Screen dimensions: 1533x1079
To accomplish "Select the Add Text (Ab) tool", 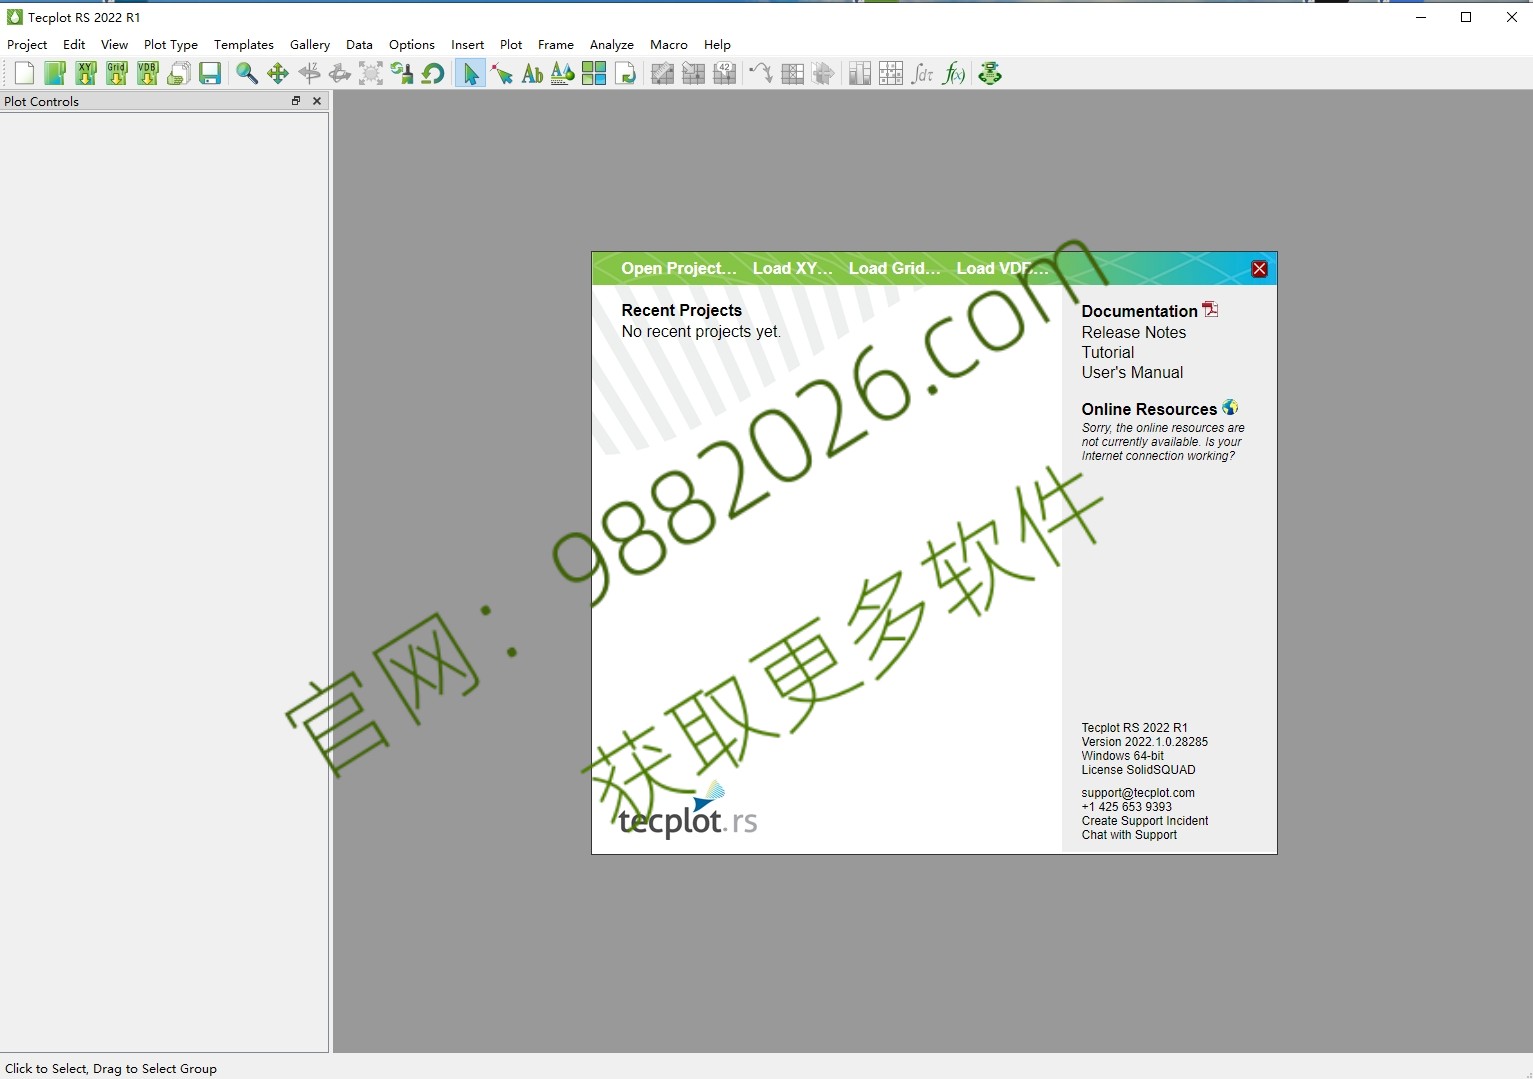I will 532,73.
